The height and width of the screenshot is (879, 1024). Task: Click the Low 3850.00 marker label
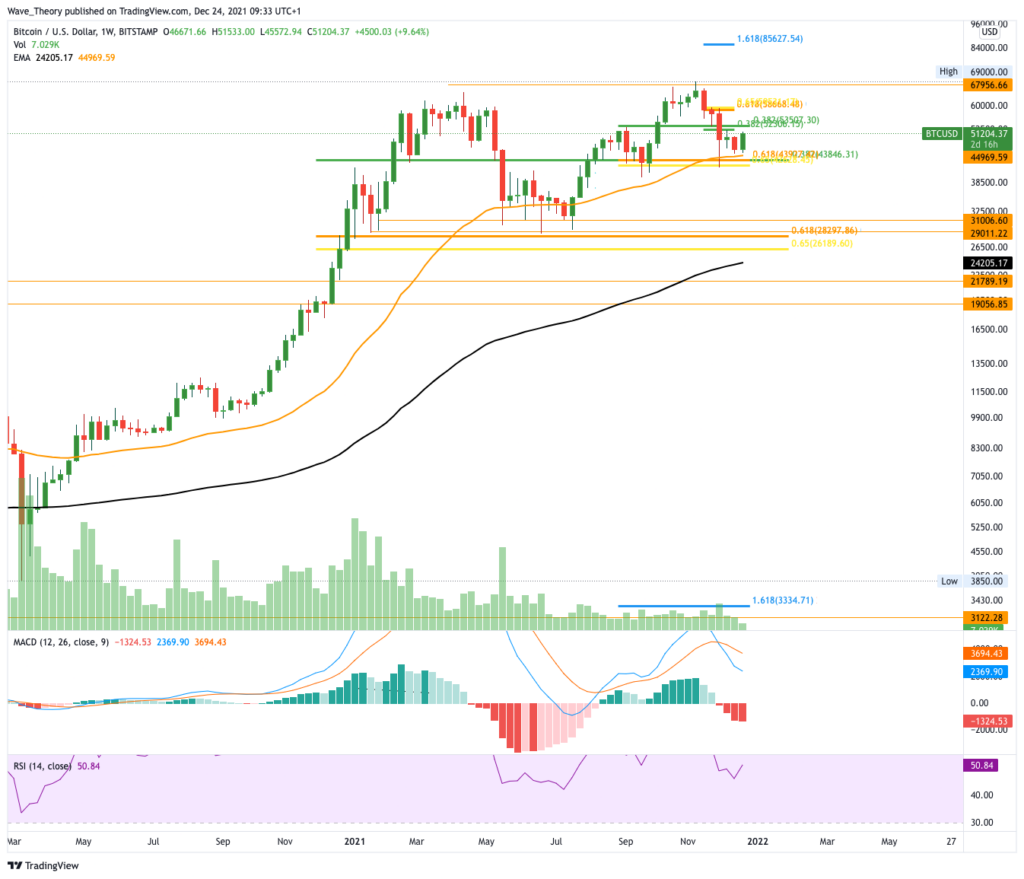pyautogui.click(x=974, y=581)
